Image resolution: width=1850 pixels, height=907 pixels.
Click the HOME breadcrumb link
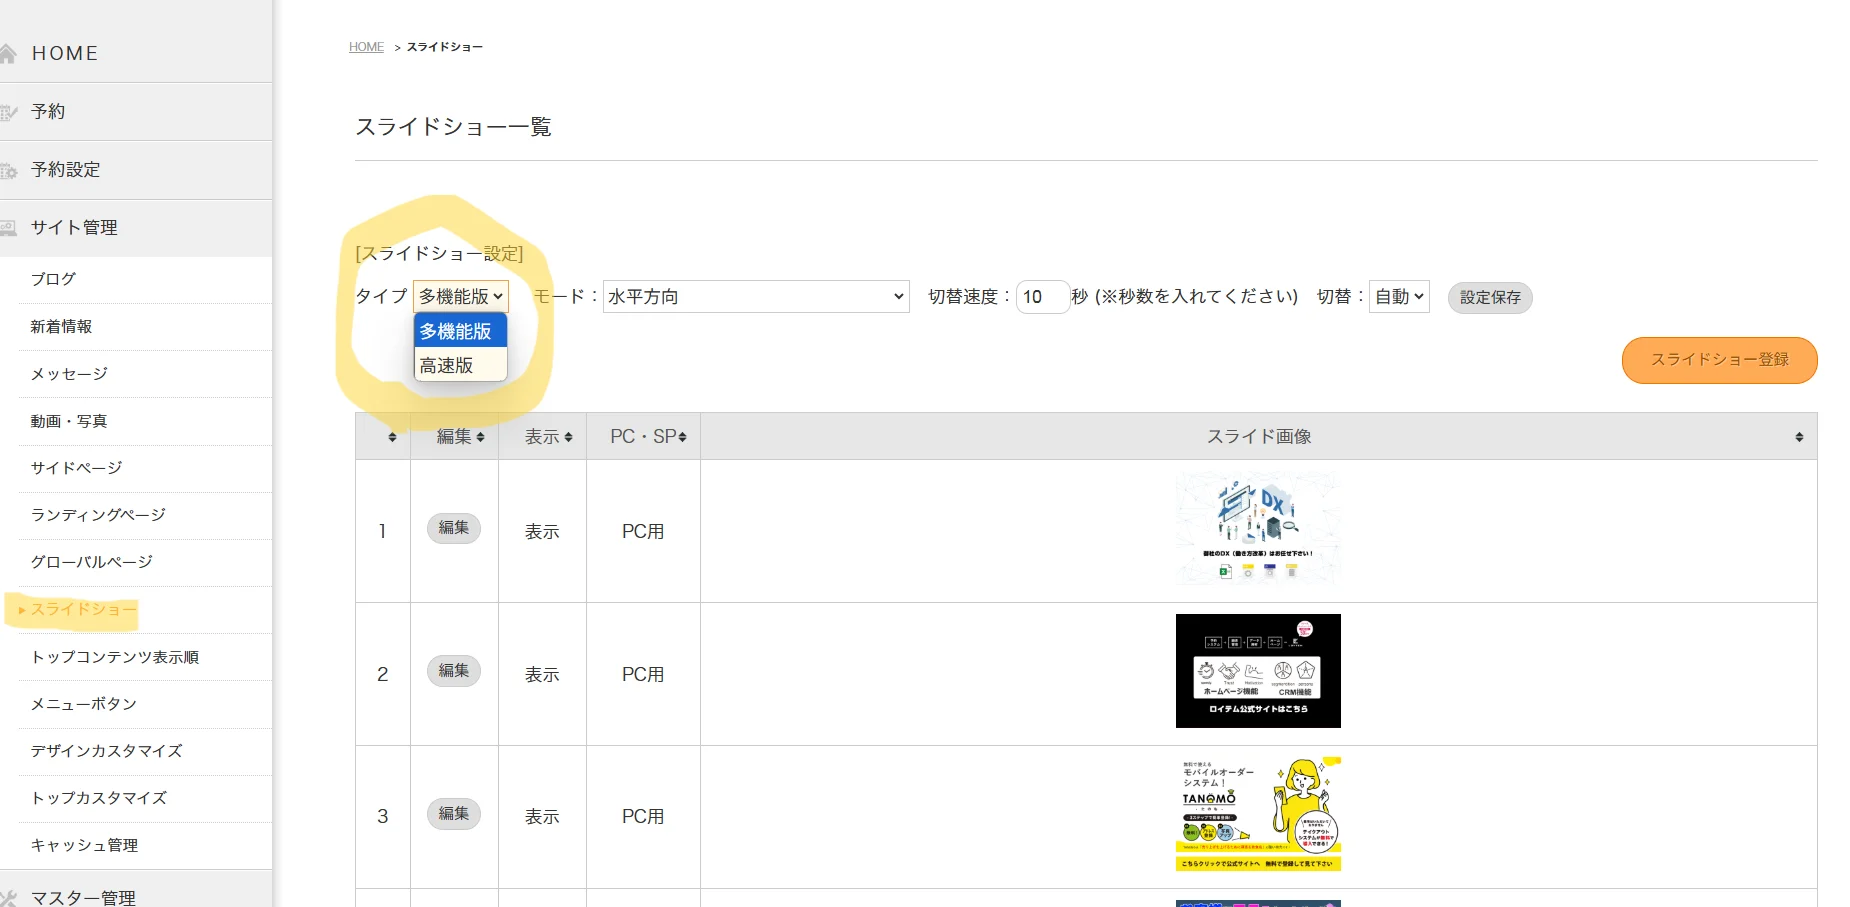[x=366, y=47]
